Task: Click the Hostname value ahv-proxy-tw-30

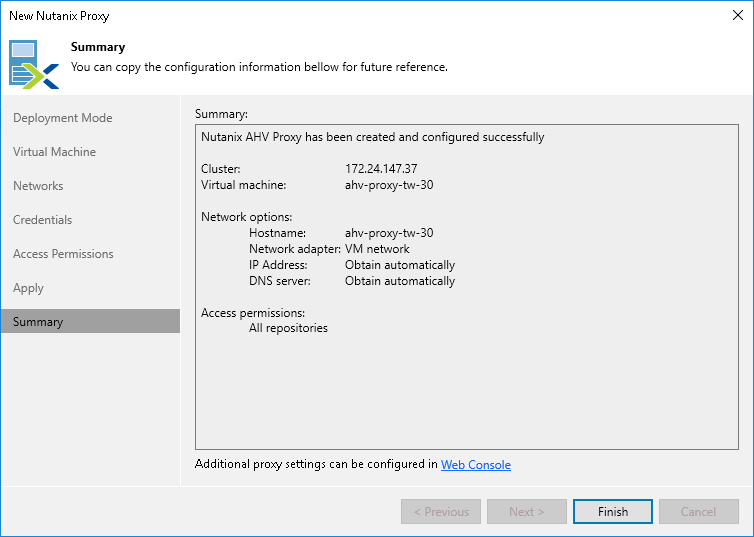Action: point(389,233)
